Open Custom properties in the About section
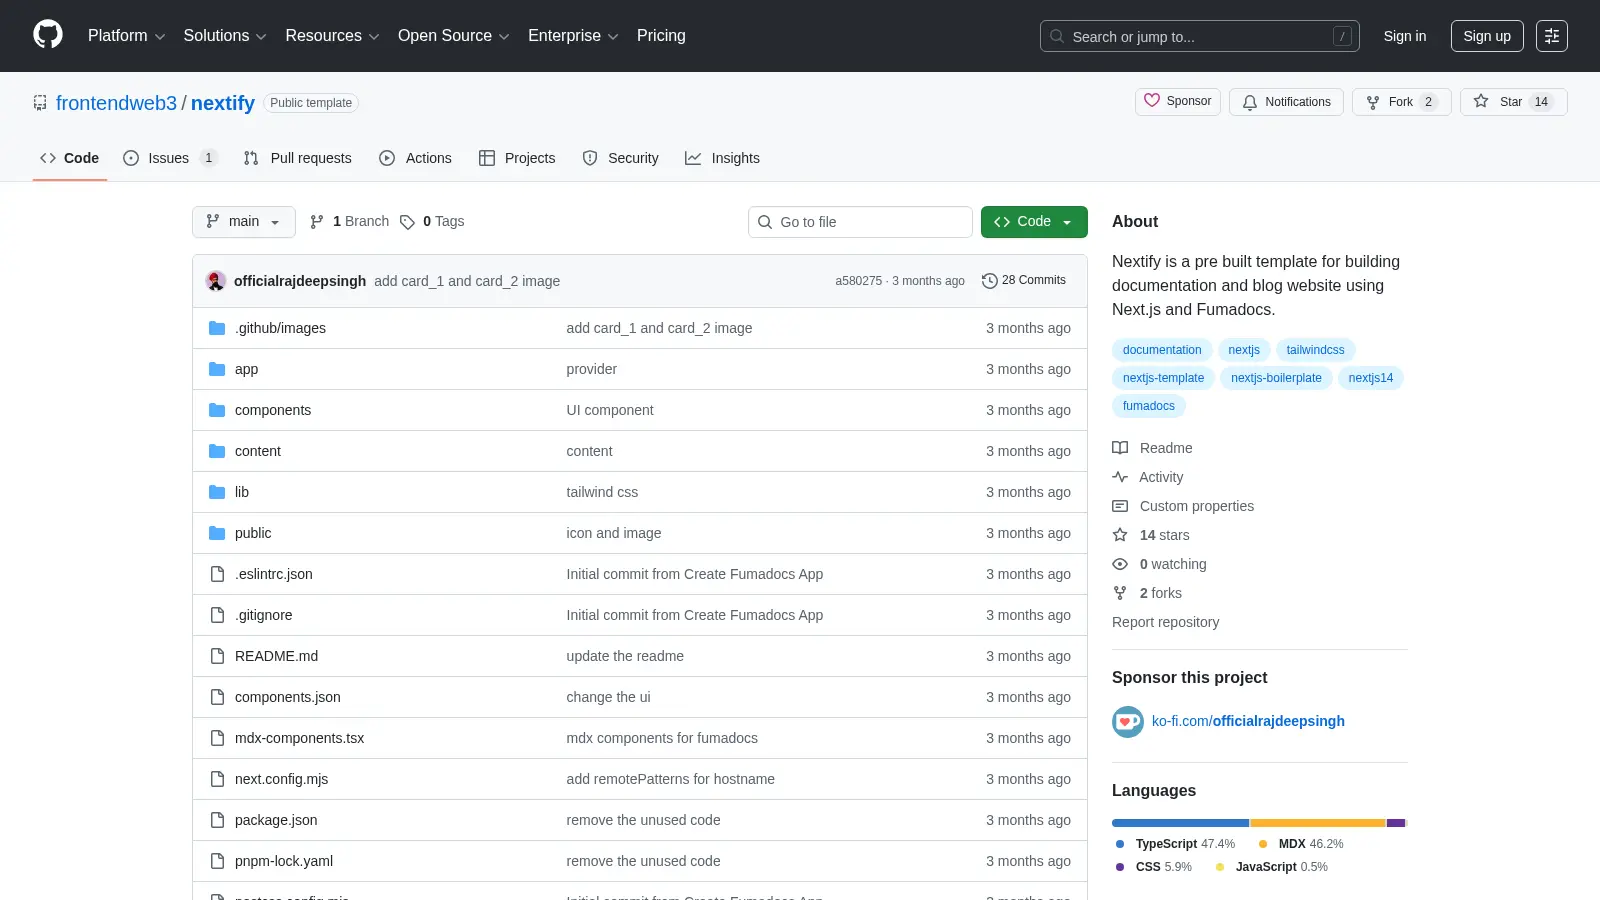This screenshot has width=1600, height=900. [1183, 506]
